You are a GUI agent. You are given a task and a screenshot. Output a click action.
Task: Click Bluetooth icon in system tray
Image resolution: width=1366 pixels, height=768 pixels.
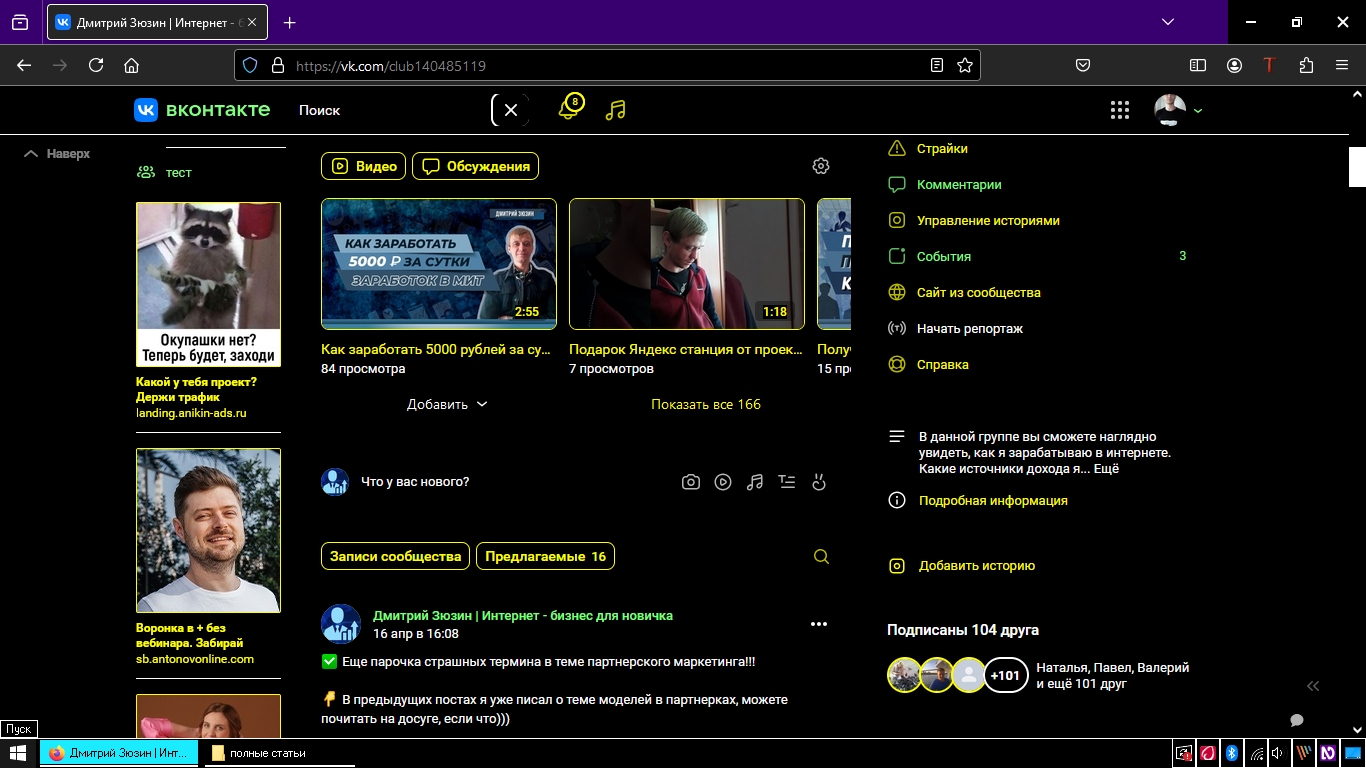(1233, 753)
